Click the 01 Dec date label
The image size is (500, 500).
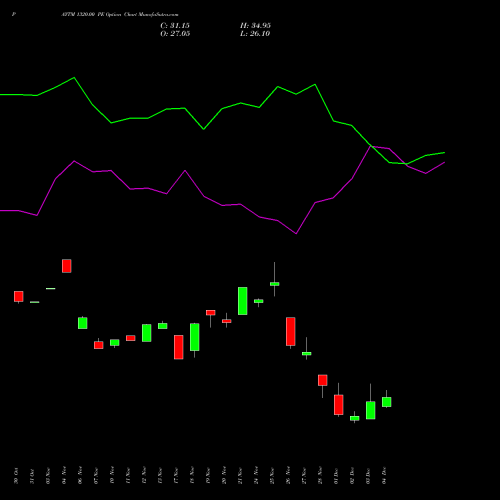(336, 476)
